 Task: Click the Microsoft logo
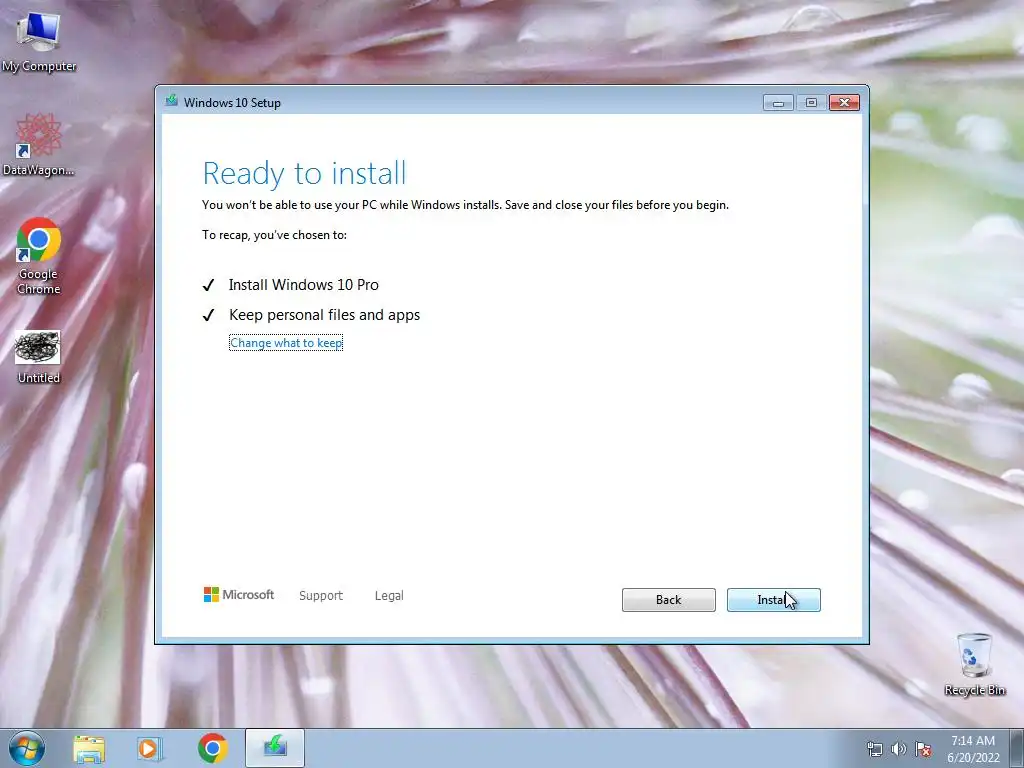coord(239,594)
